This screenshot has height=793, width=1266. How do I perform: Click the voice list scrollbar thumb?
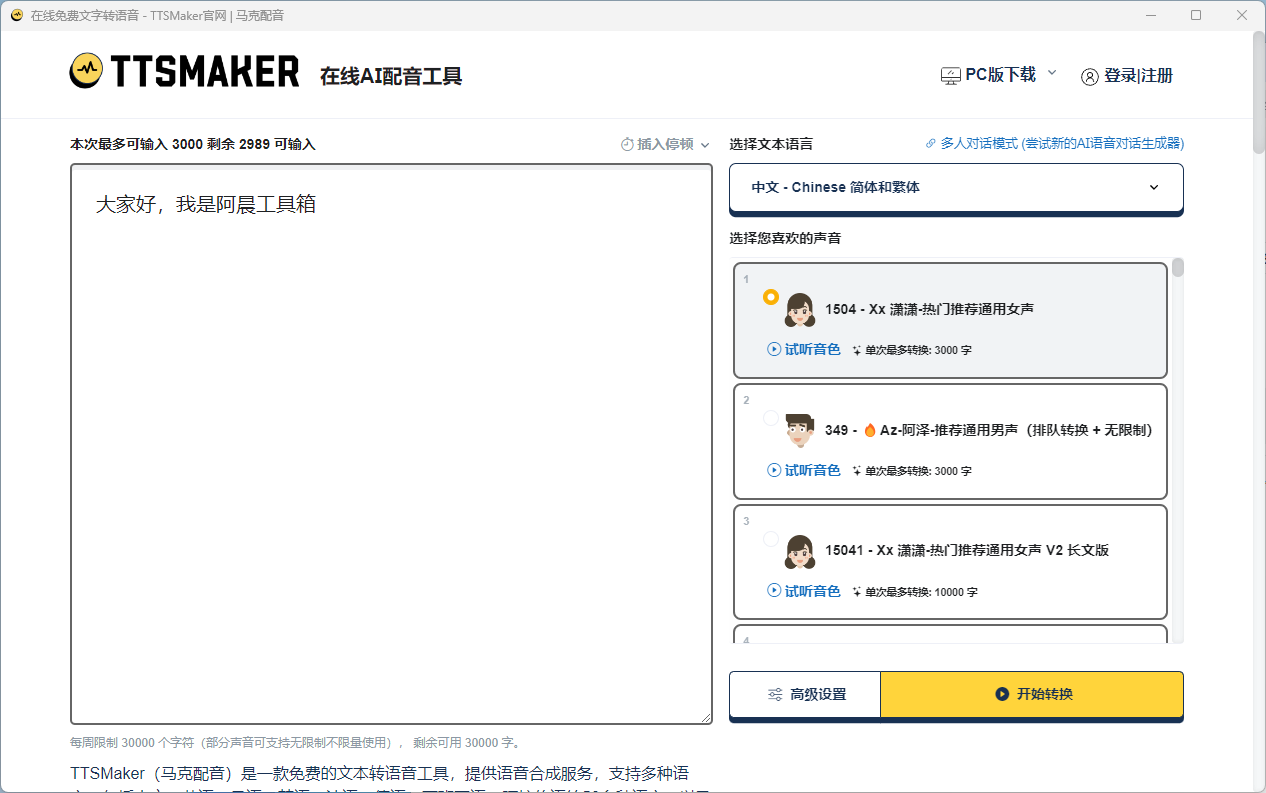point(1178,267)
